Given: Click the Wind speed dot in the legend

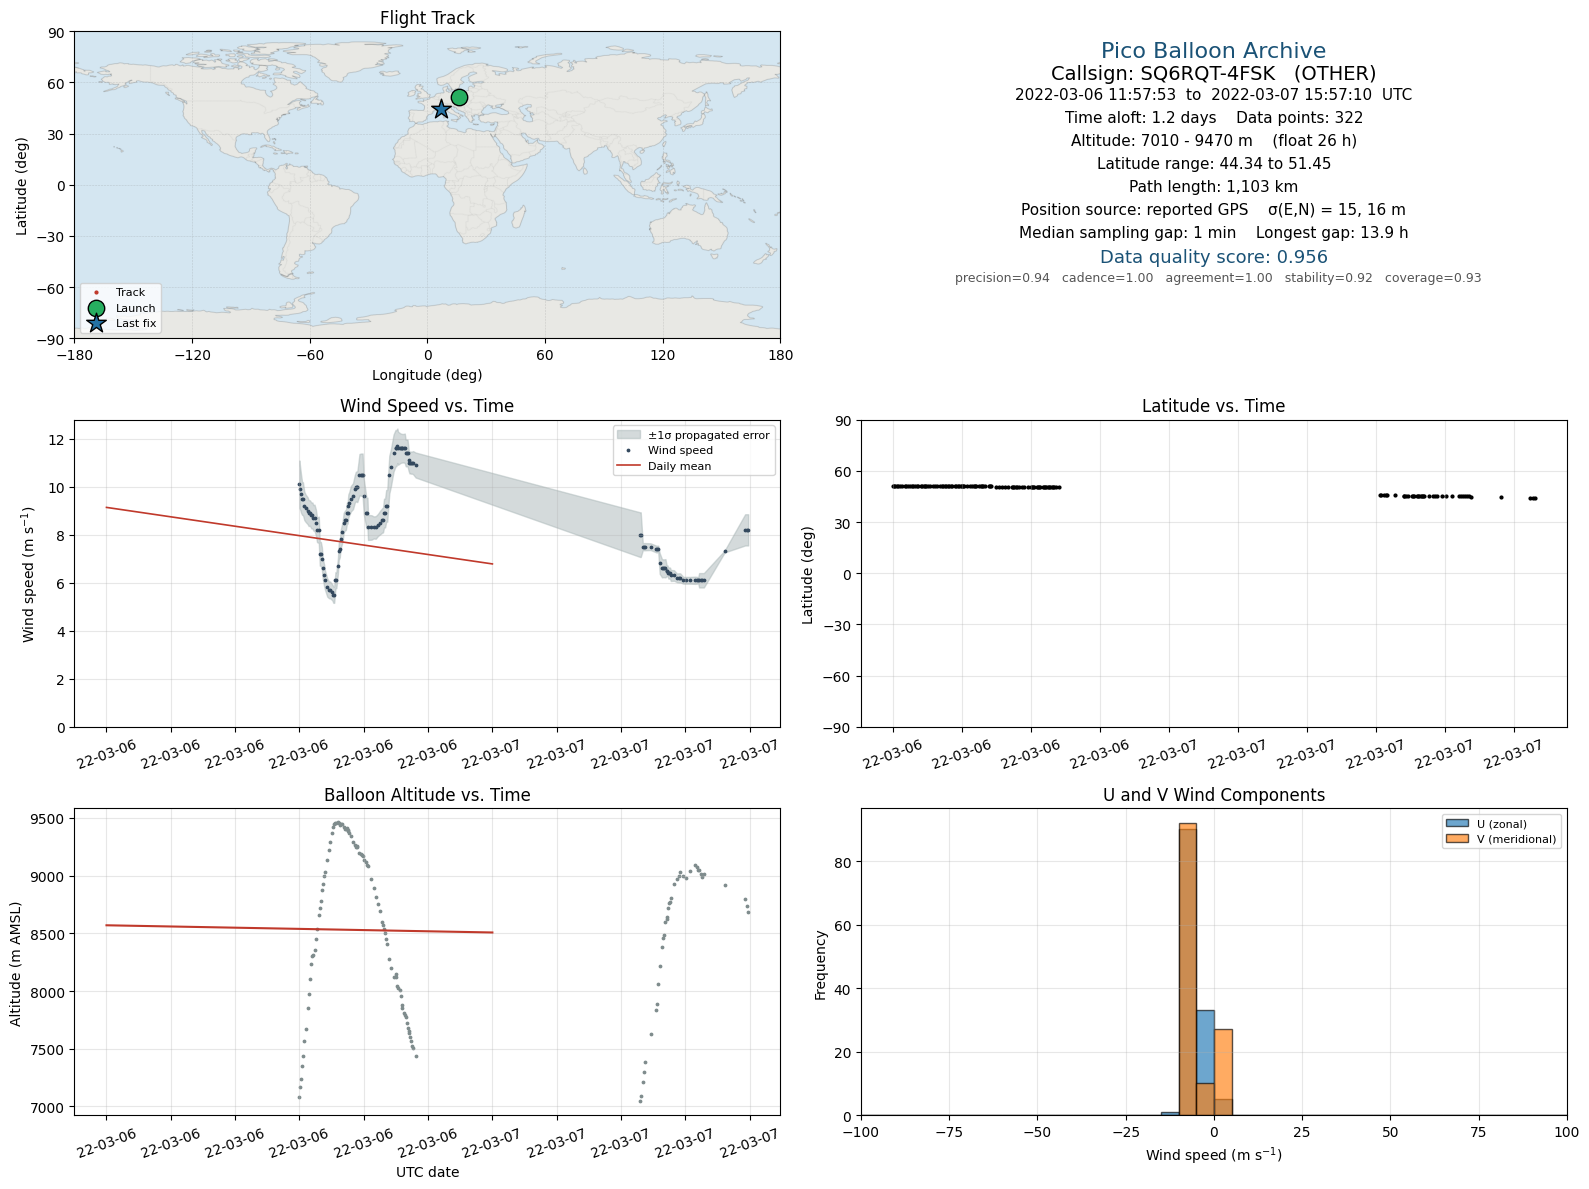Looking at the screenshot, I should click(x=629, y=451).
